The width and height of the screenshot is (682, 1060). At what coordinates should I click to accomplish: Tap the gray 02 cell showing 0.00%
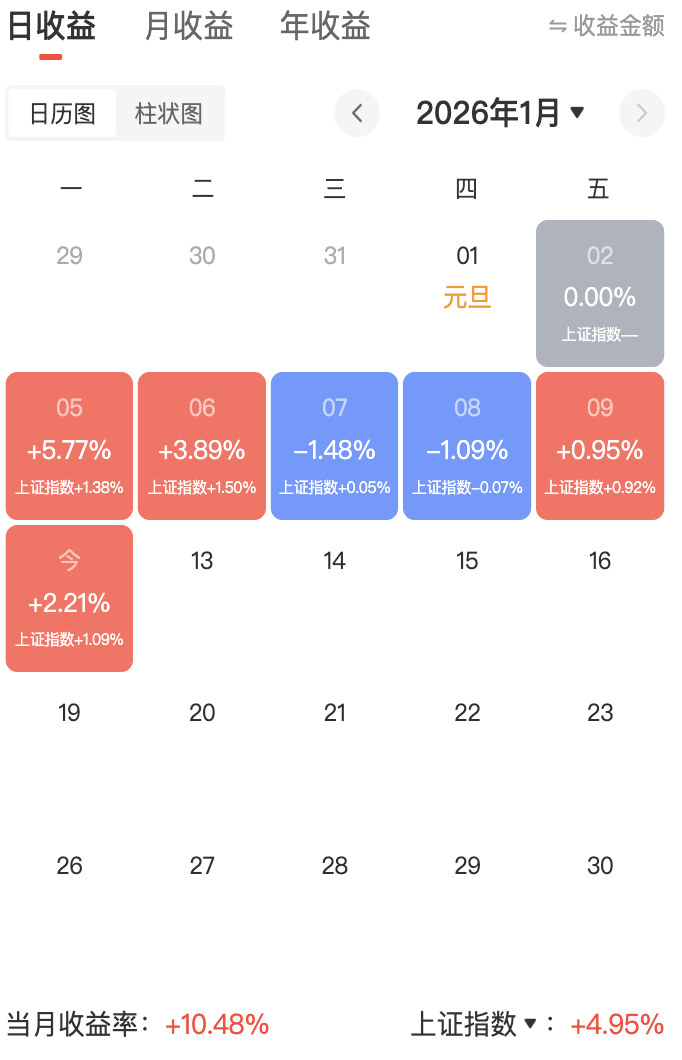pos(600,293)
